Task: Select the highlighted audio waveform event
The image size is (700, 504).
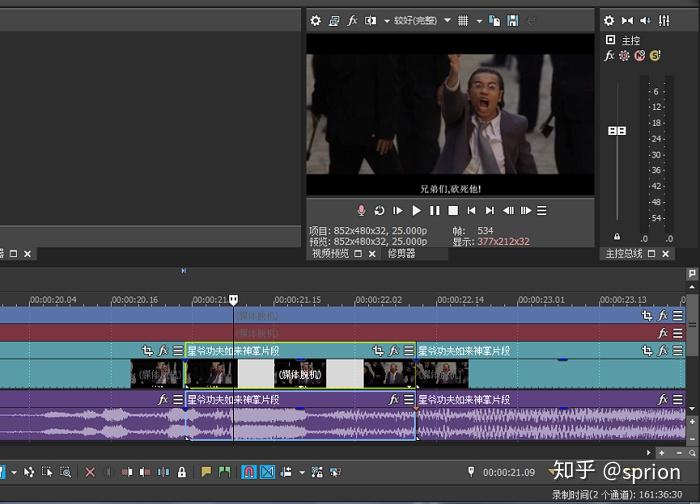Action: 300,424
